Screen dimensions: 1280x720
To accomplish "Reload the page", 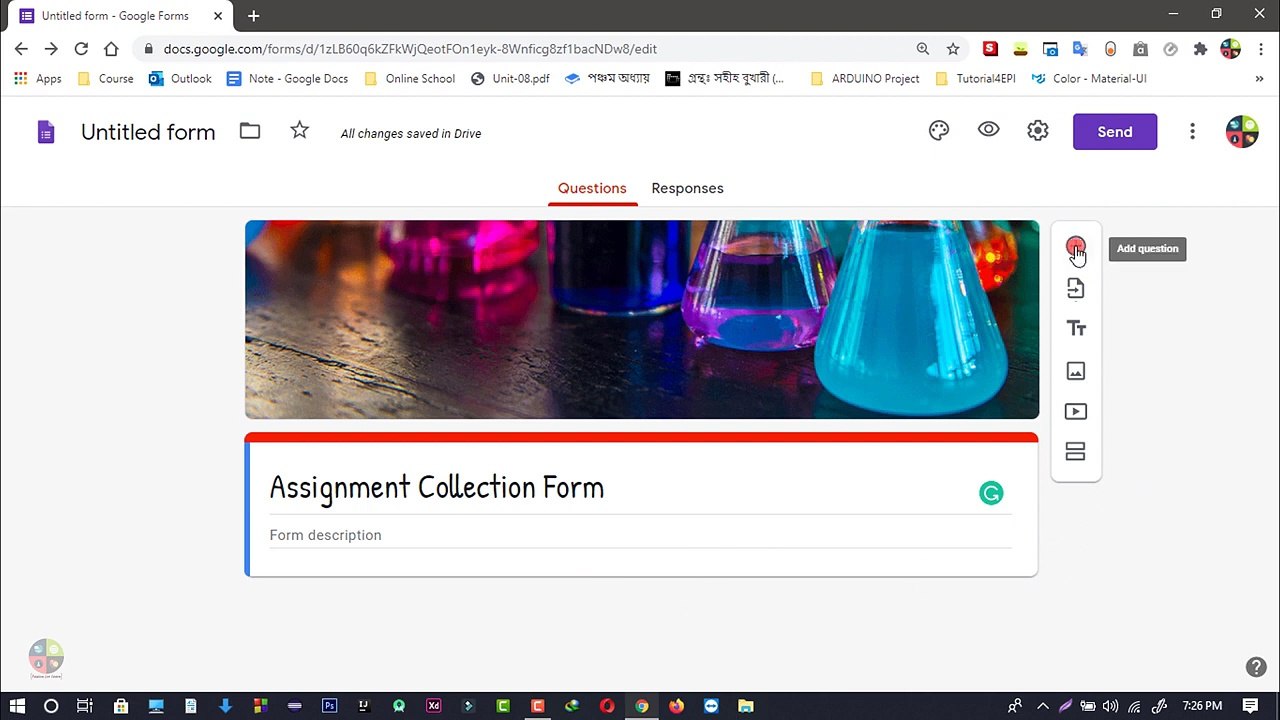I will (81, 48).
